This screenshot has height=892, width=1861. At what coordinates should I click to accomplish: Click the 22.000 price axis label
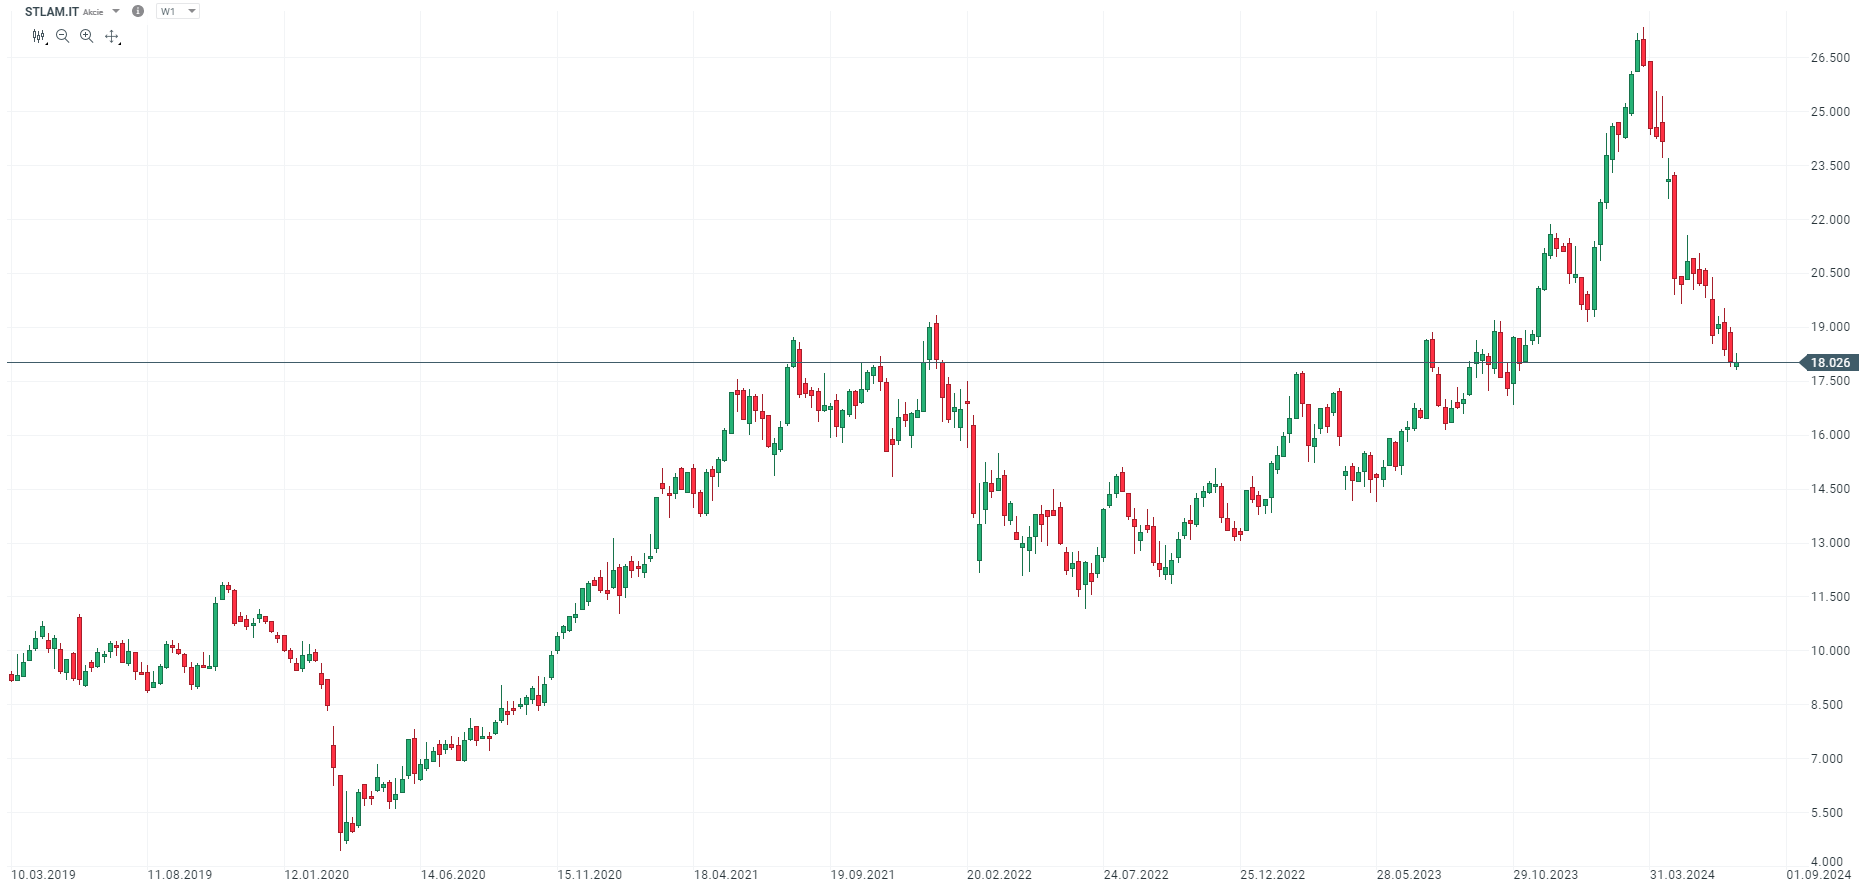(1830, 220)
